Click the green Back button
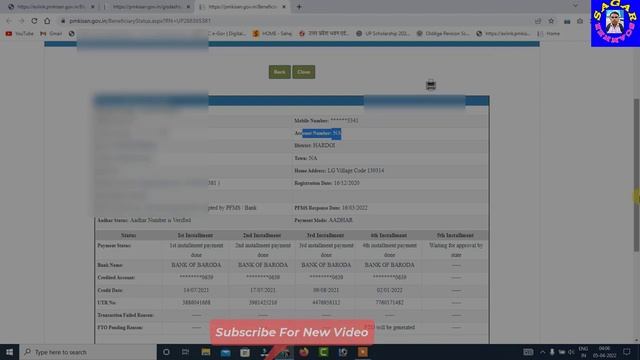Viewport: 640px width, 360px height. click(280, 72)
